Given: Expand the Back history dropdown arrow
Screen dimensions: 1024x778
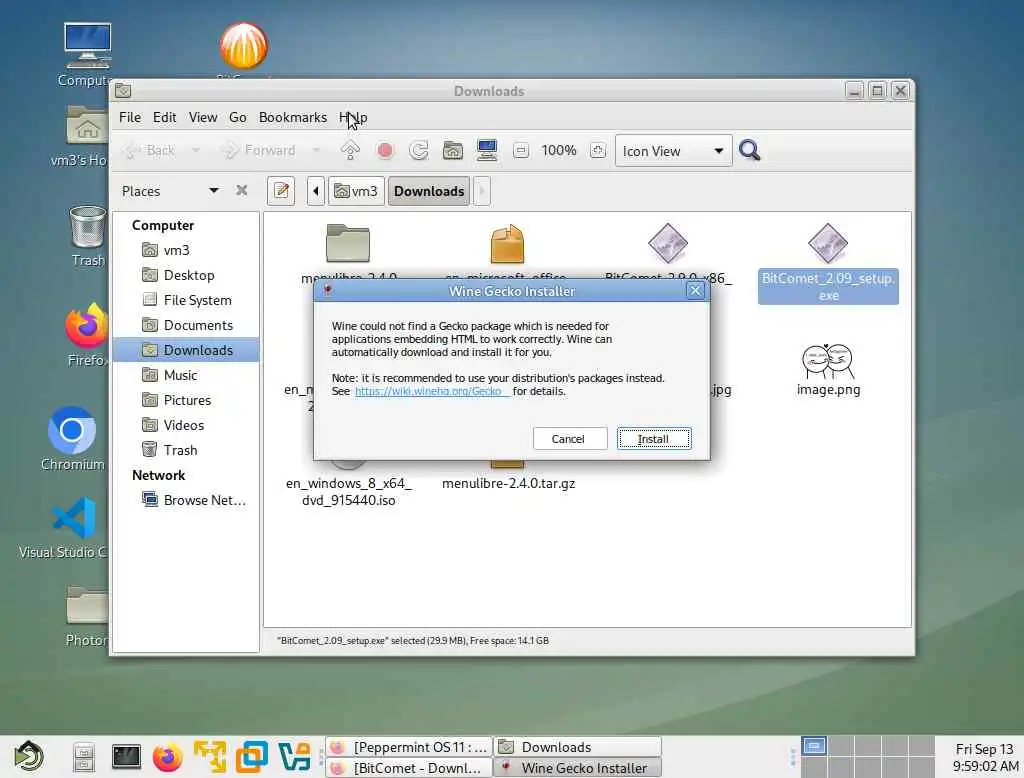Looking at the screenshot, I should (x=195, y=151).
